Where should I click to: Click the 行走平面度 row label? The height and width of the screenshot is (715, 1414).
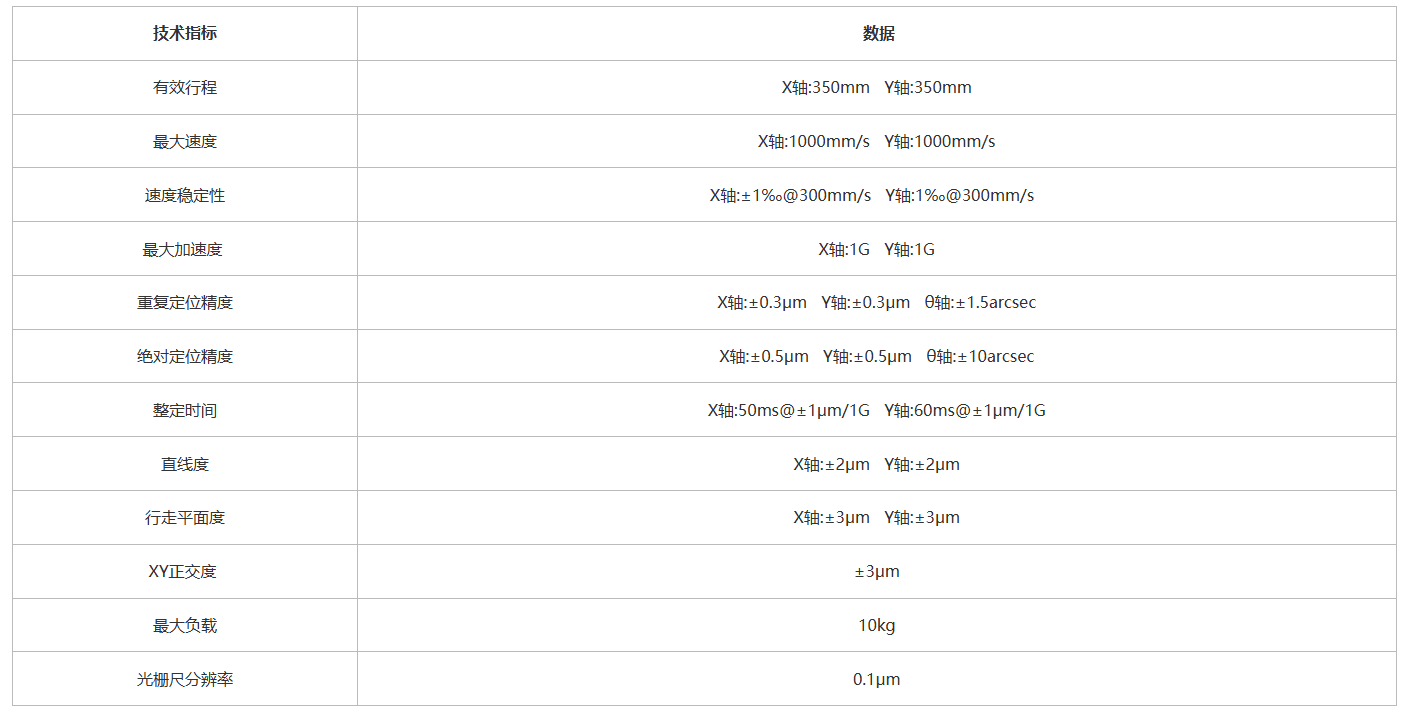pos(185,518)
